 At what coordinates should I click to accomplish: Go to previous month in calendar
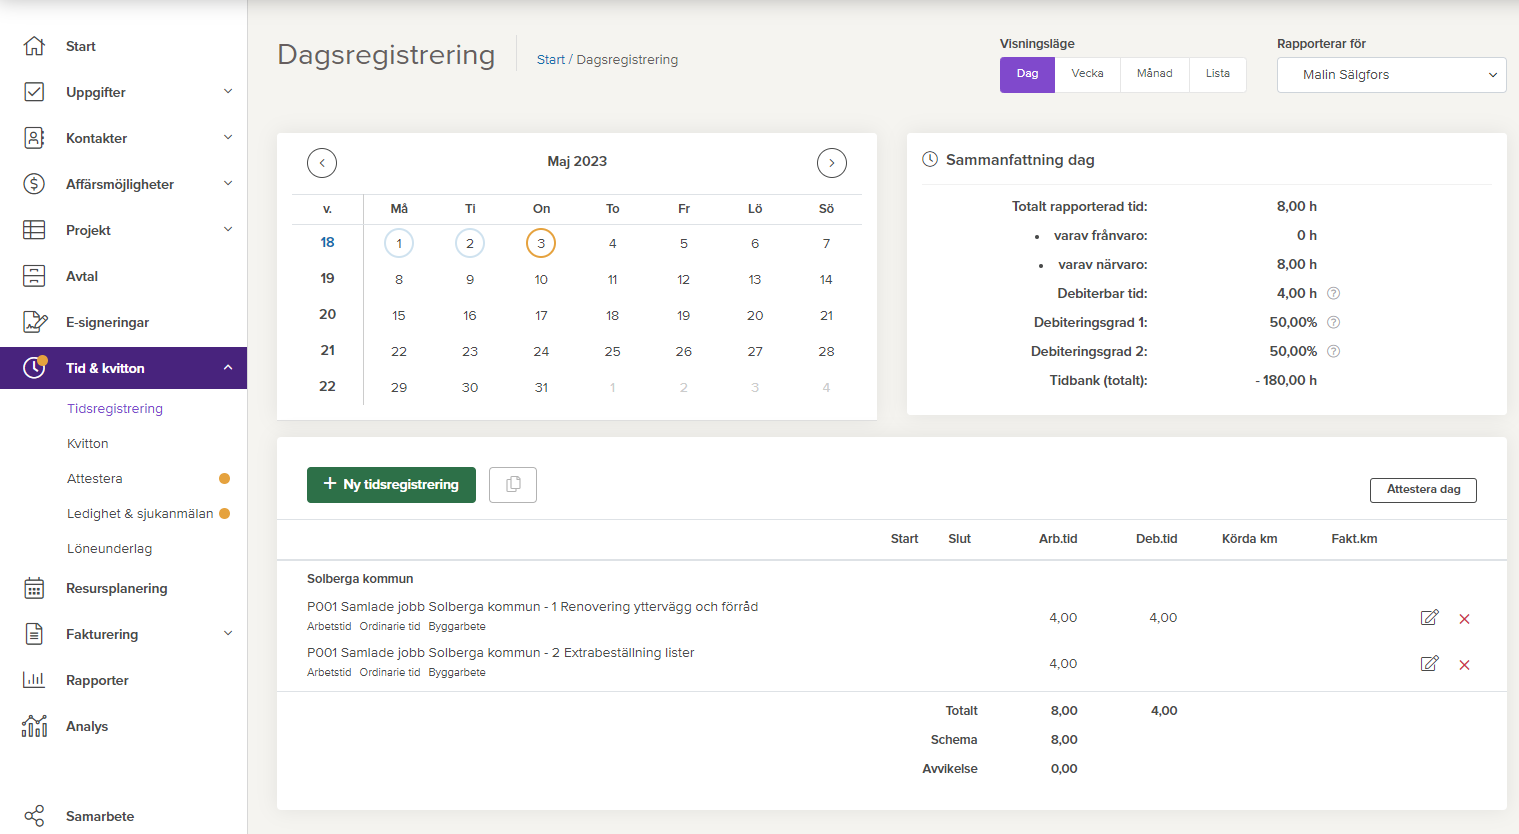coord(322,163)
